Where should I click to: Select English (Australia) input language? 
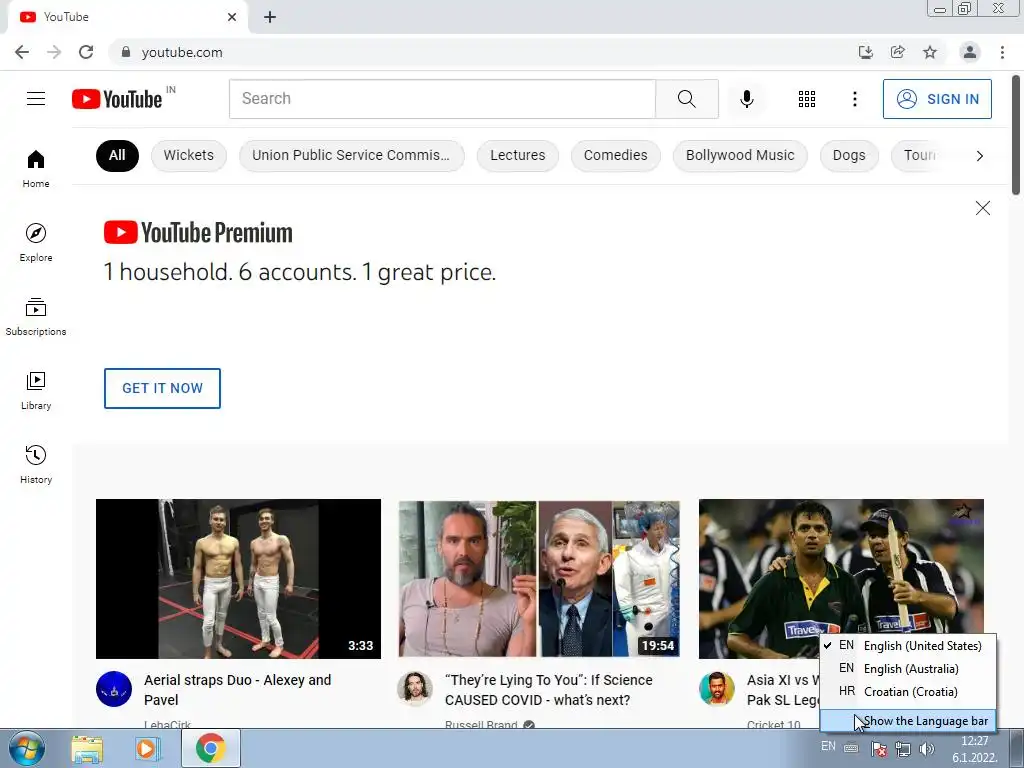coord(908,669)
